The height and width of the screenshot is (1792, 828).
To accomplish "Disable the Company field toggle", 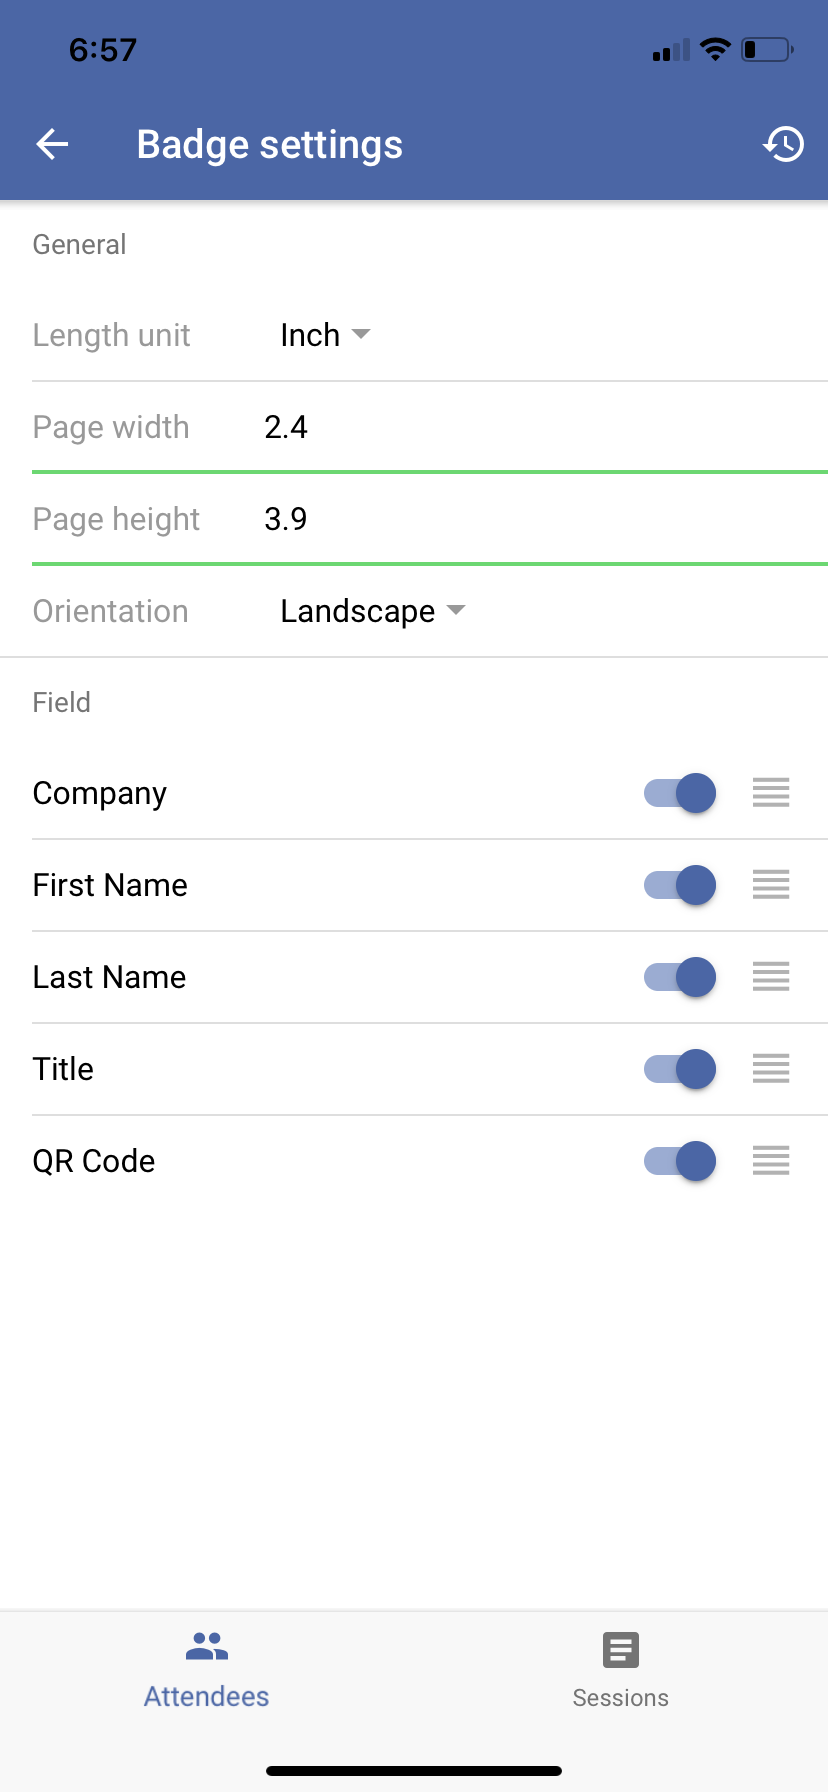I will click(x=680, y=793).
